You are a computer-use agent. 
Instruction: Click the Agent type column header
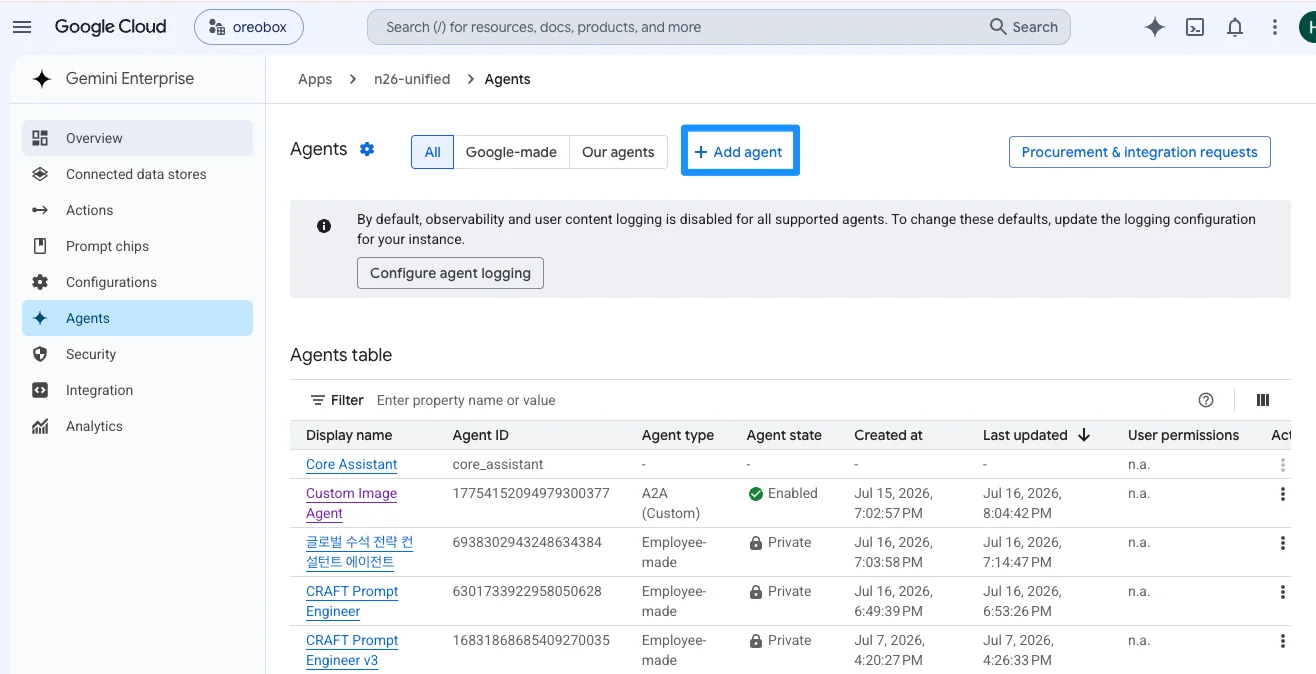[678, 435]
